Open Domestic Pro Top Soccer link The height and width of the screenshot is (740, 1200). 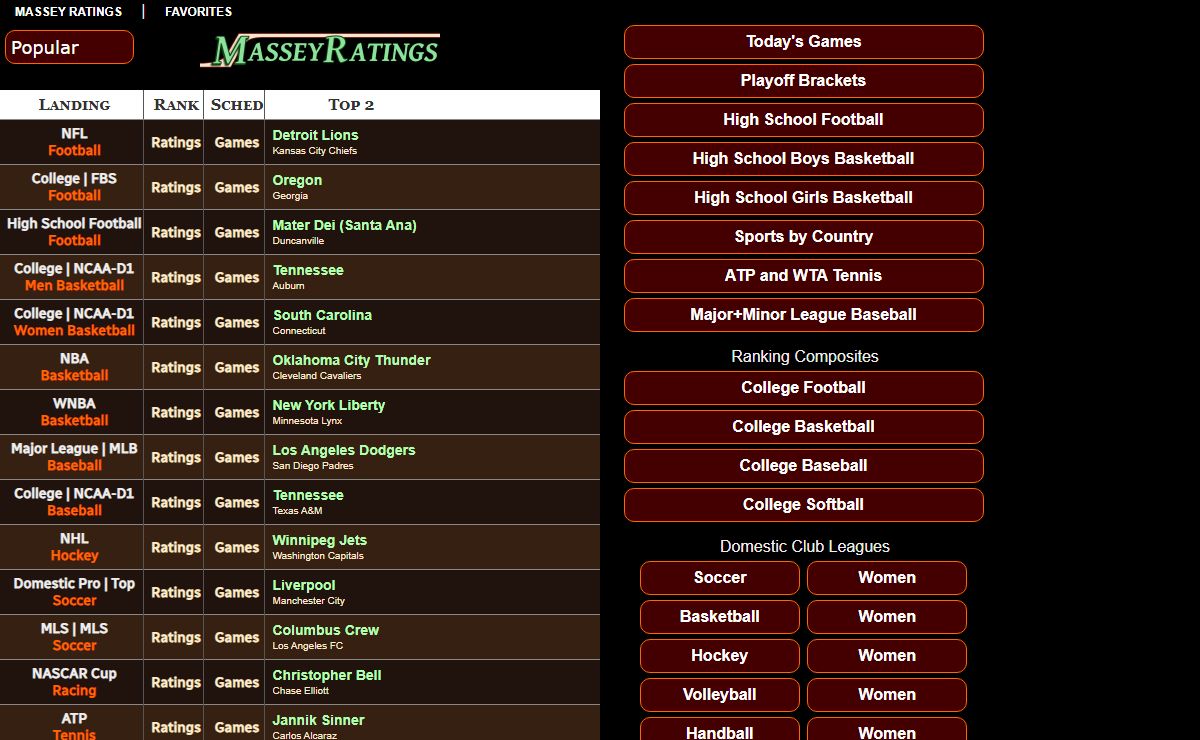tap(74, 592)
